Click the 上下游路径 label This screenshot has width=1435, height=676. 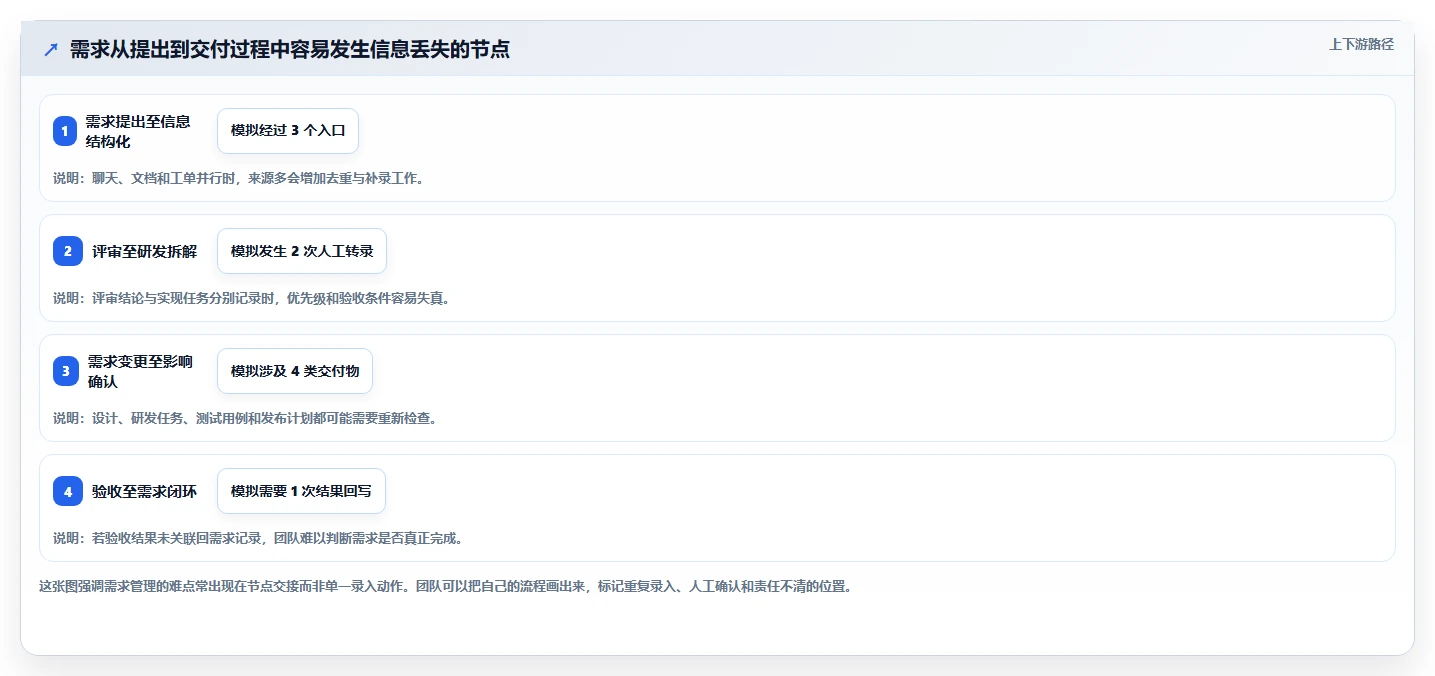click(x=1361, y=44)
